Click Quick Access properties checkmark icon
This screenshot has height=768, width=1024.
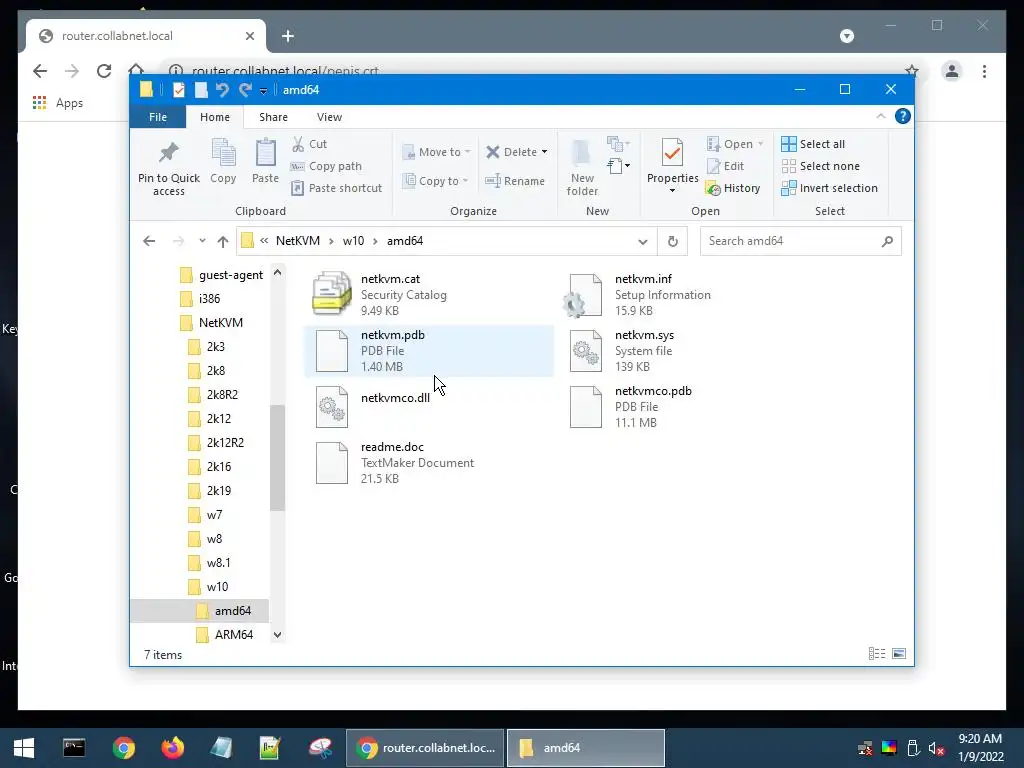(x=178, y=90)
